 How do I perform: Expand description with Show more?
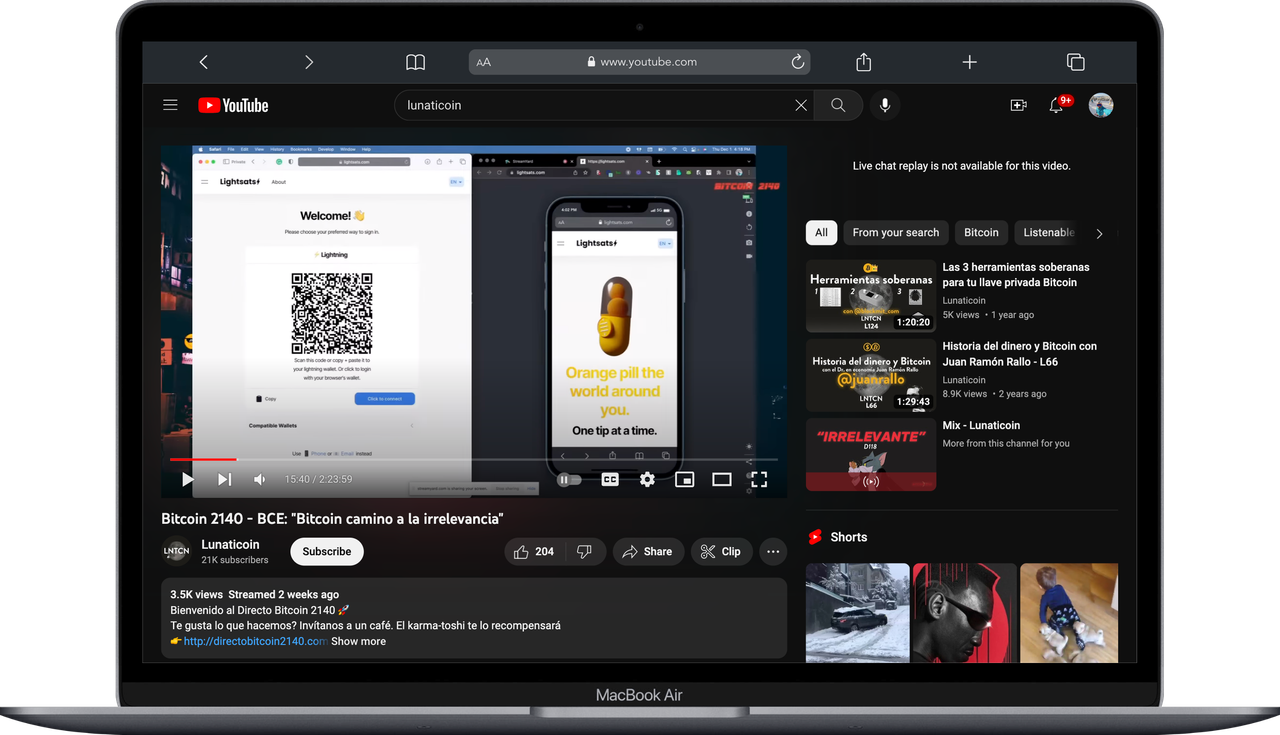pos(358,642)
